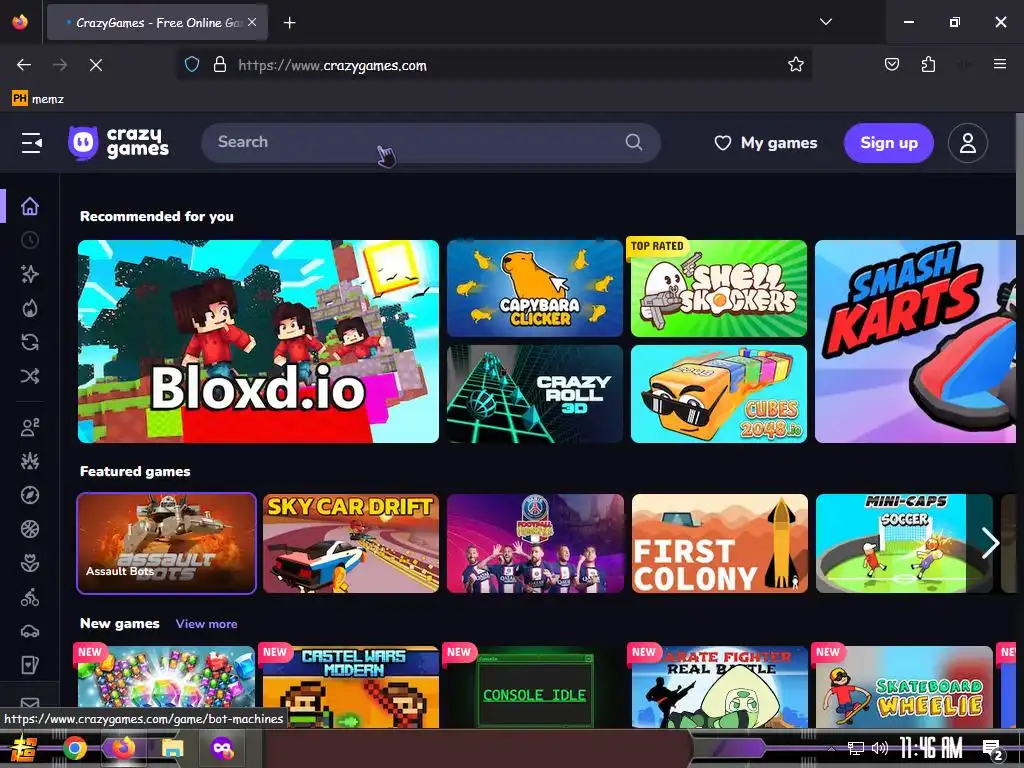Open Karate Fighter Real Battle game
Viewport: 1024px width, 768px height.
pyautogui.click(x=720, y=687)
